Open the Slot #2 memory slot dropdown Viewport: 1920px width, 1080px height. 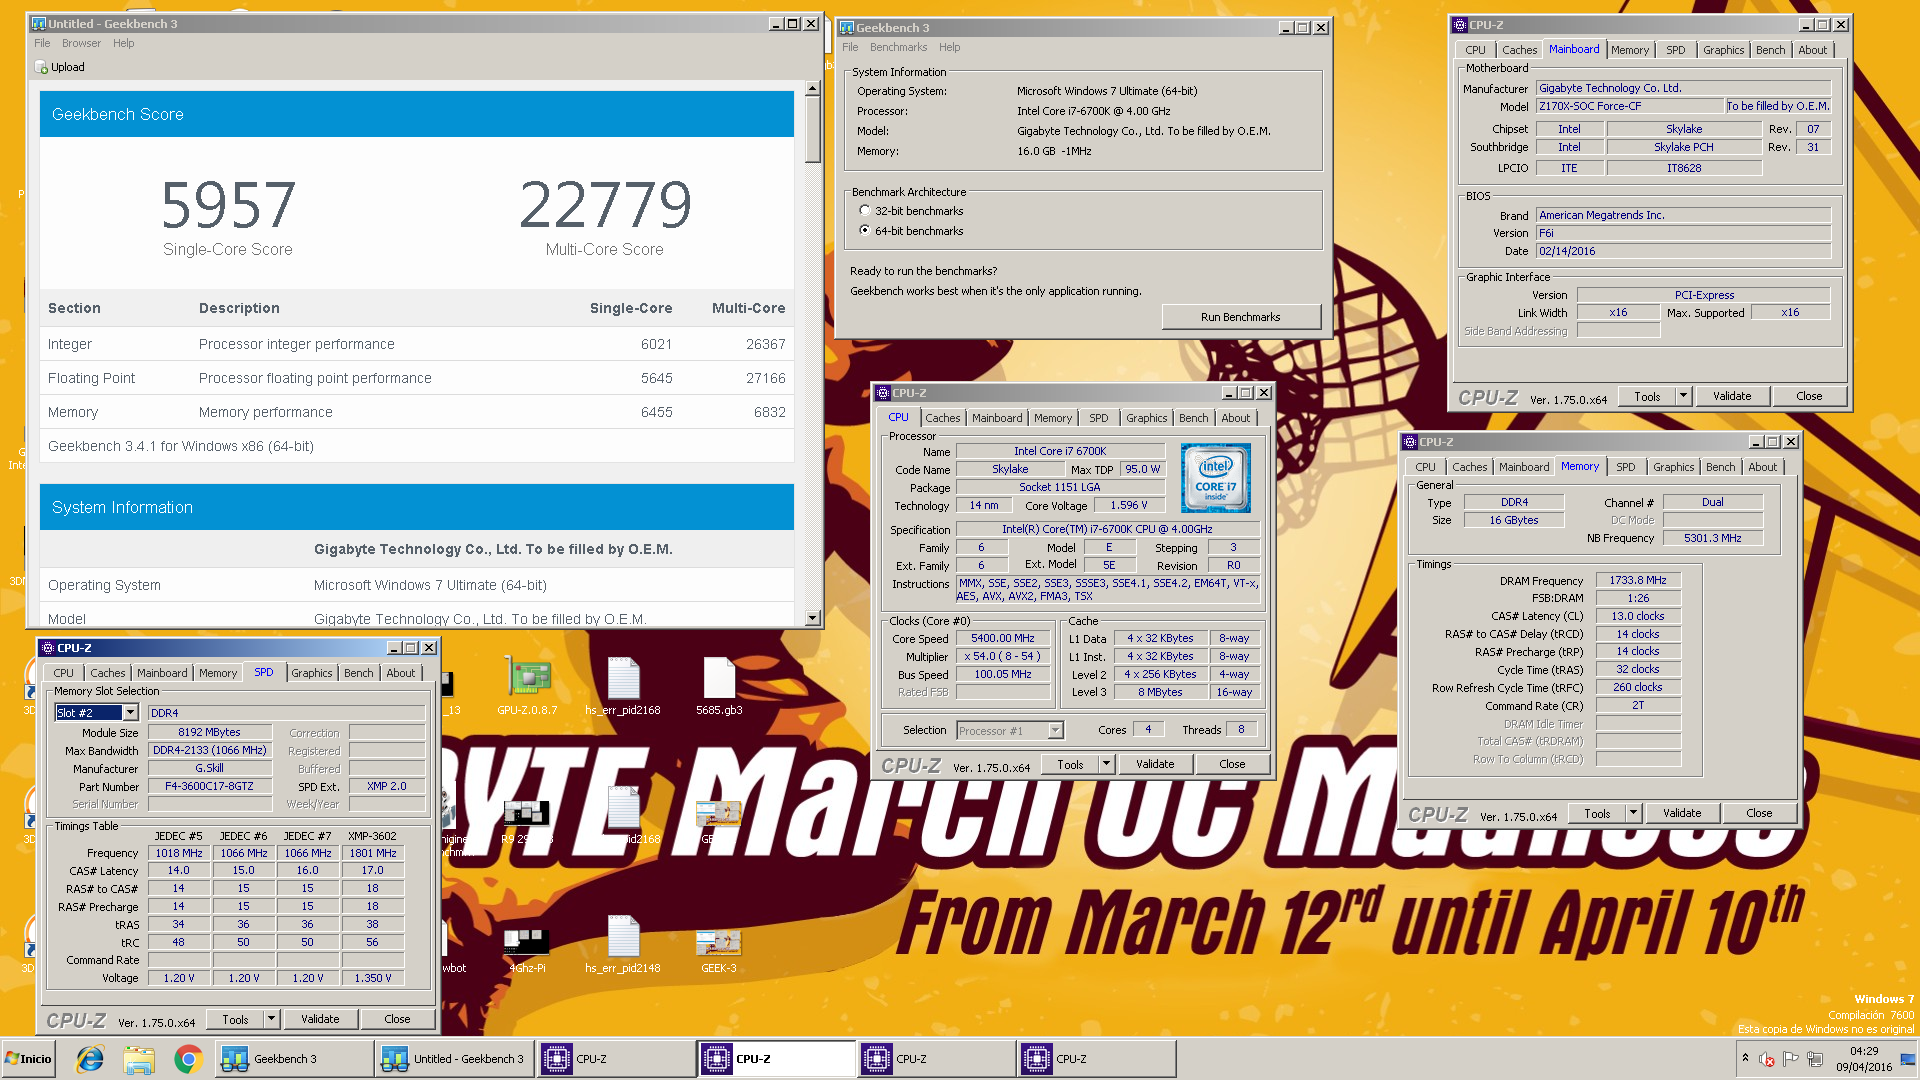(130, 713)
